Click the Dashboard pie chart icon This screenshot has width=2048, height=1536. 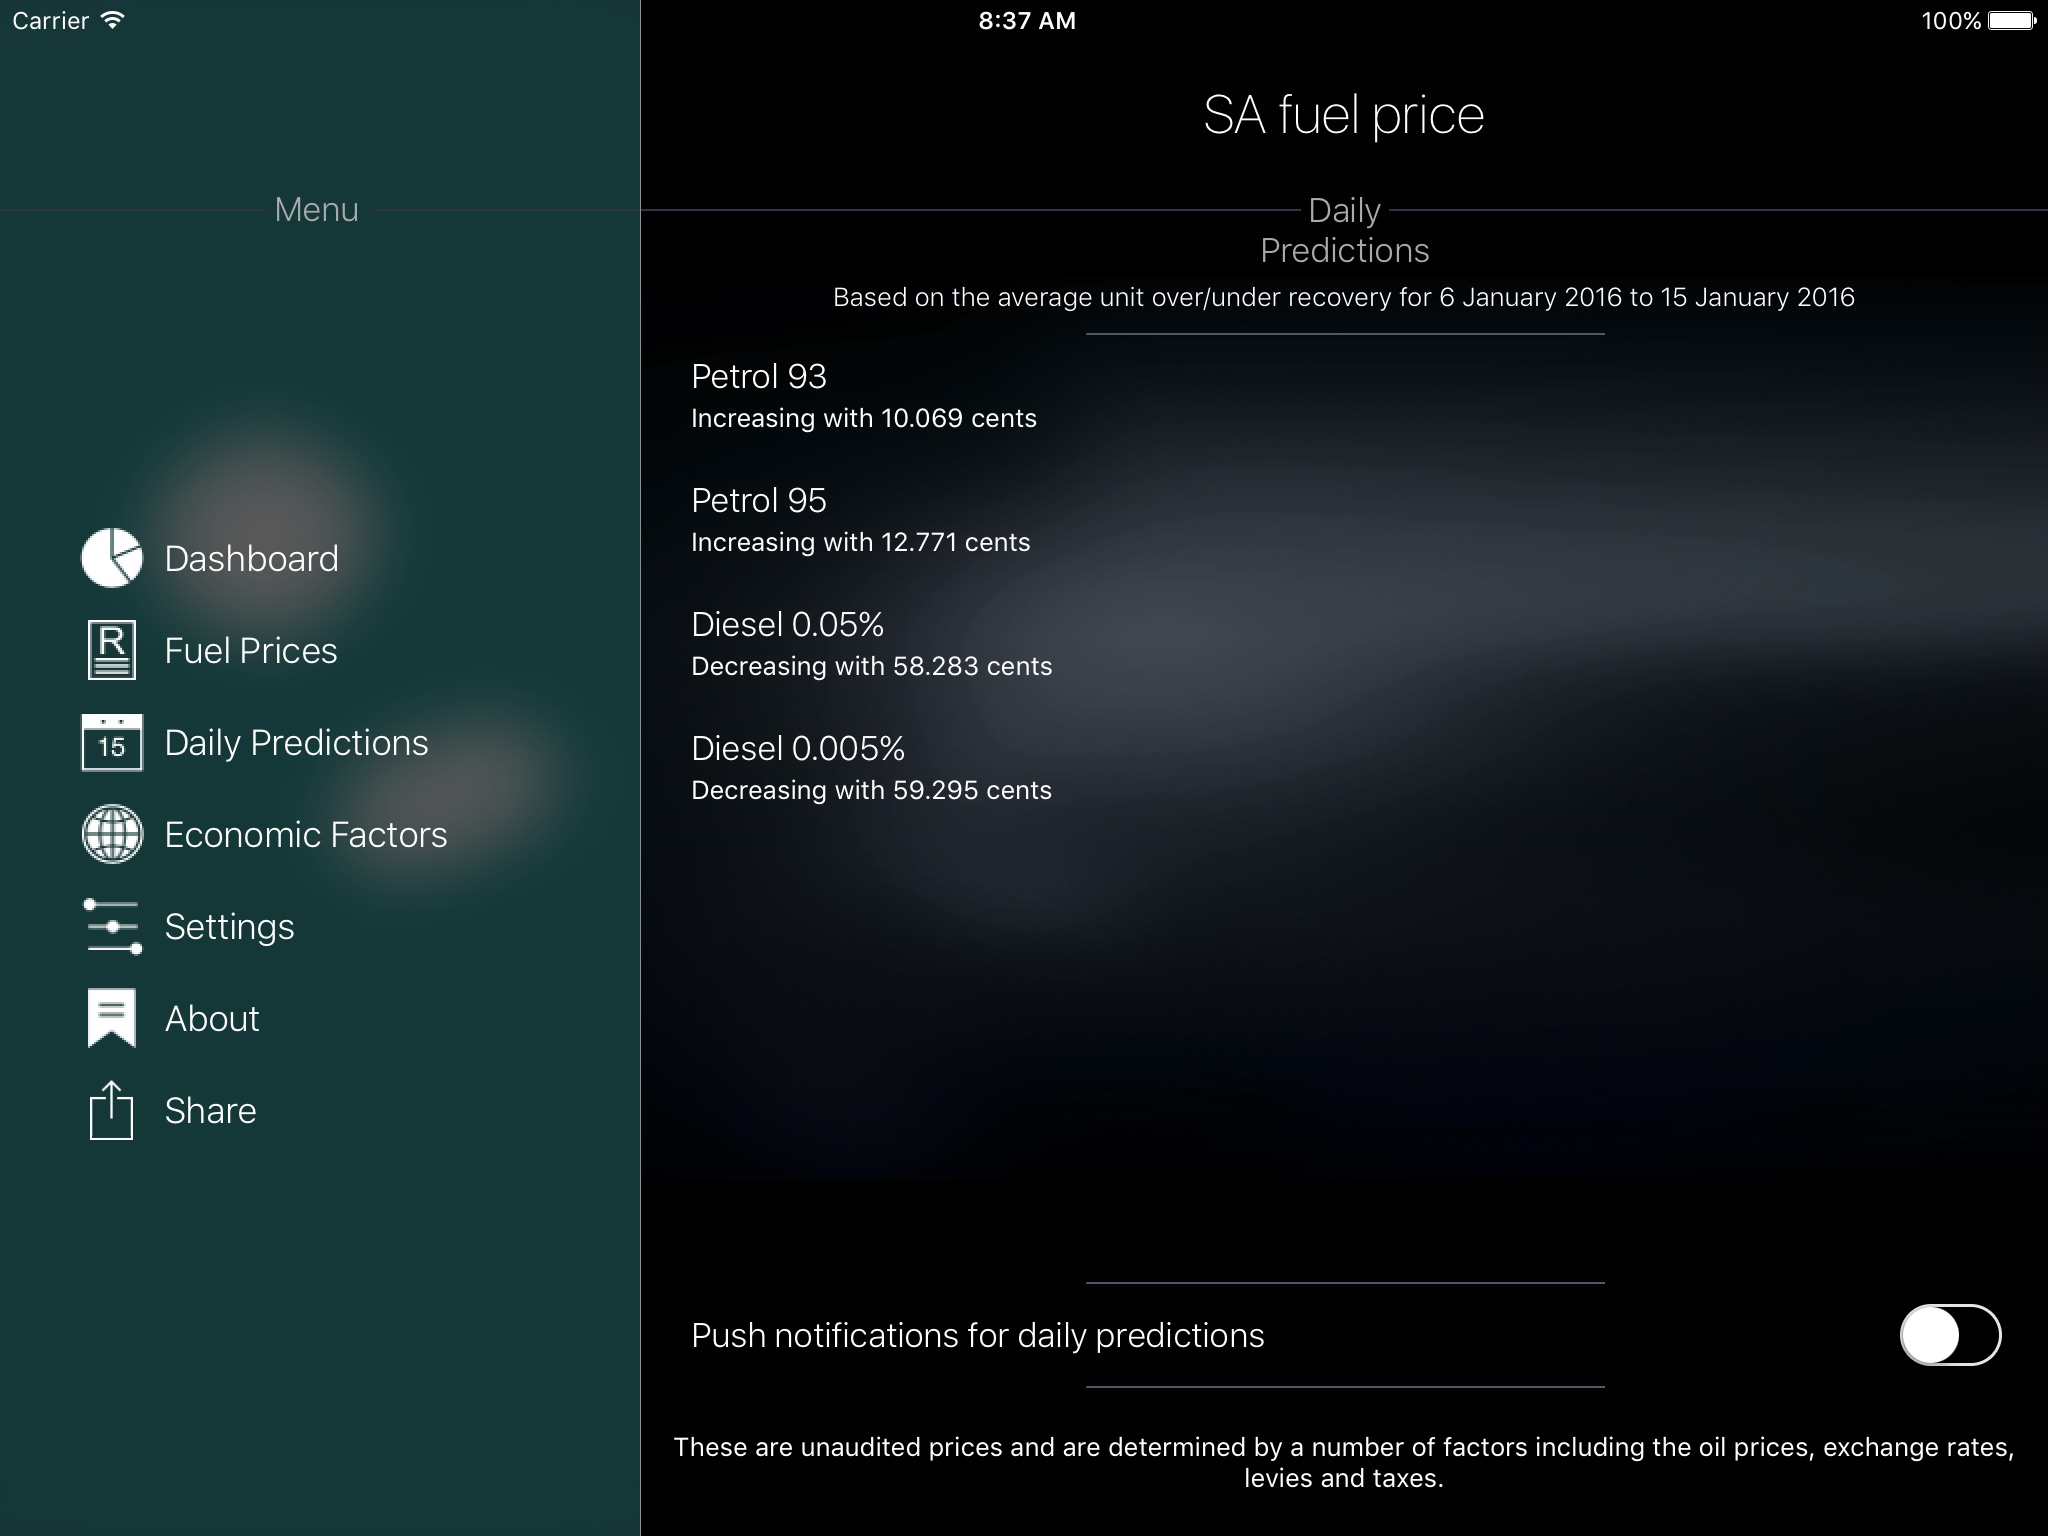click(111, 558)
